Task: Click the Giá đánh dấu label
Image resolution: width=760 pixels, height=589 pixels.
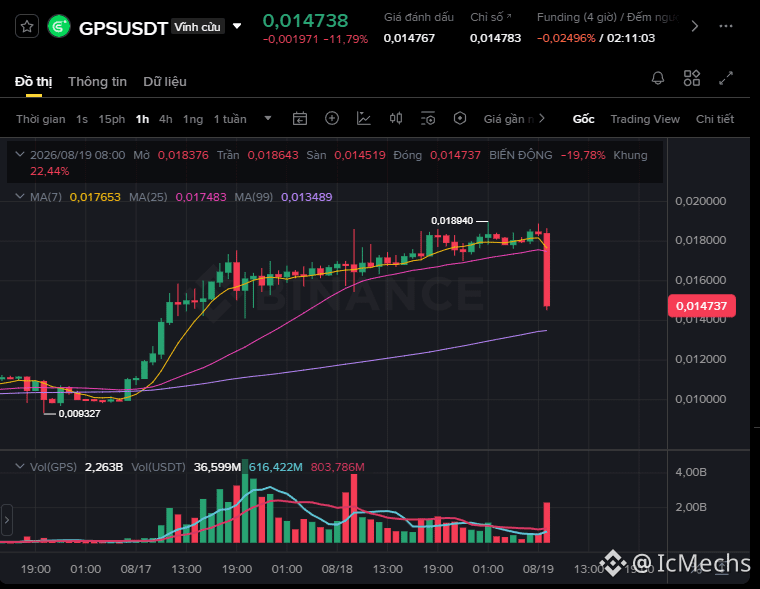Action: coord(419,17)
